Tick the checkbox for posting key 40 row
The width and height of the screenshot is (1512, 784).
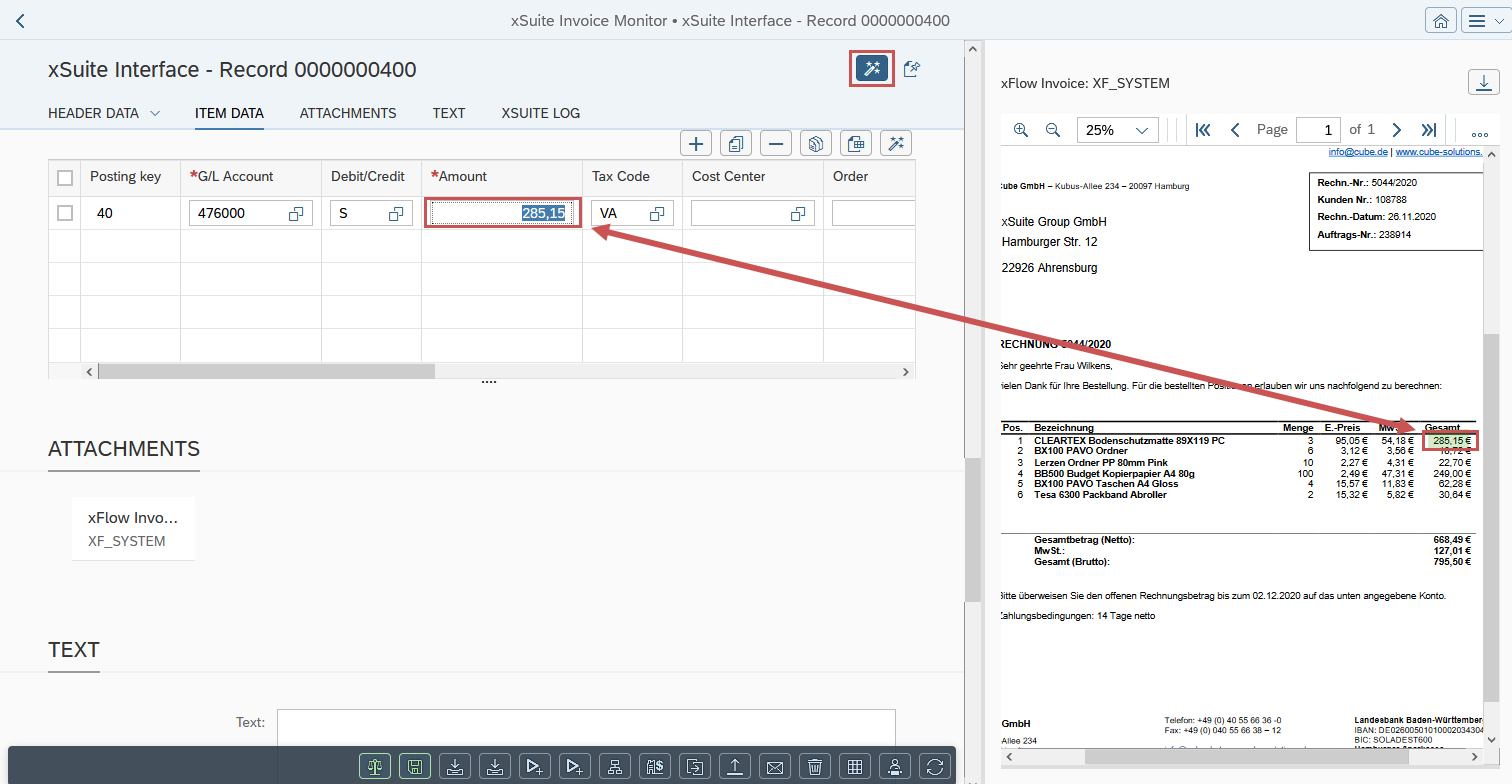tap(65, 213)
